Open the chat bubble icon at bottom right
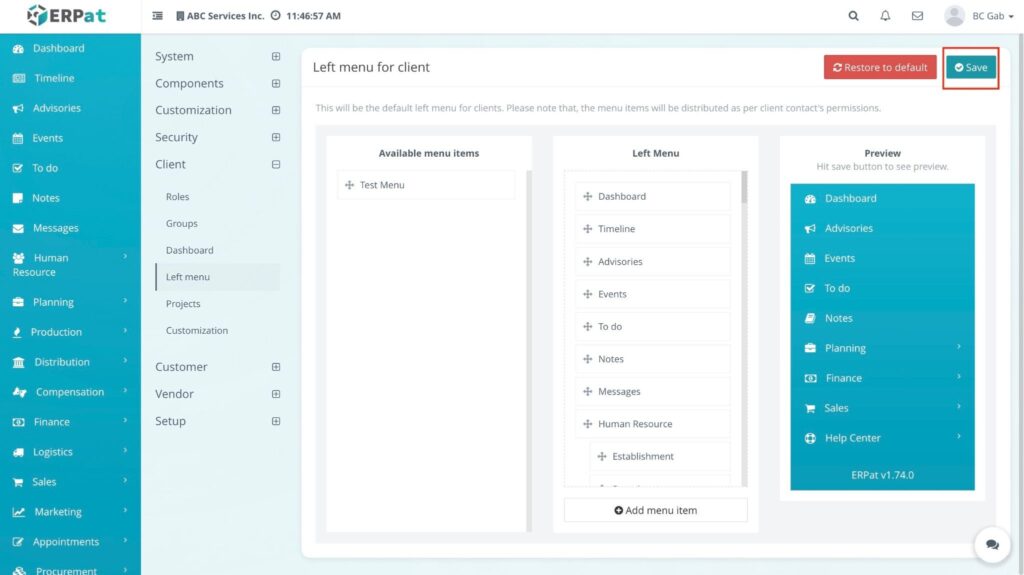 (992, 545)
